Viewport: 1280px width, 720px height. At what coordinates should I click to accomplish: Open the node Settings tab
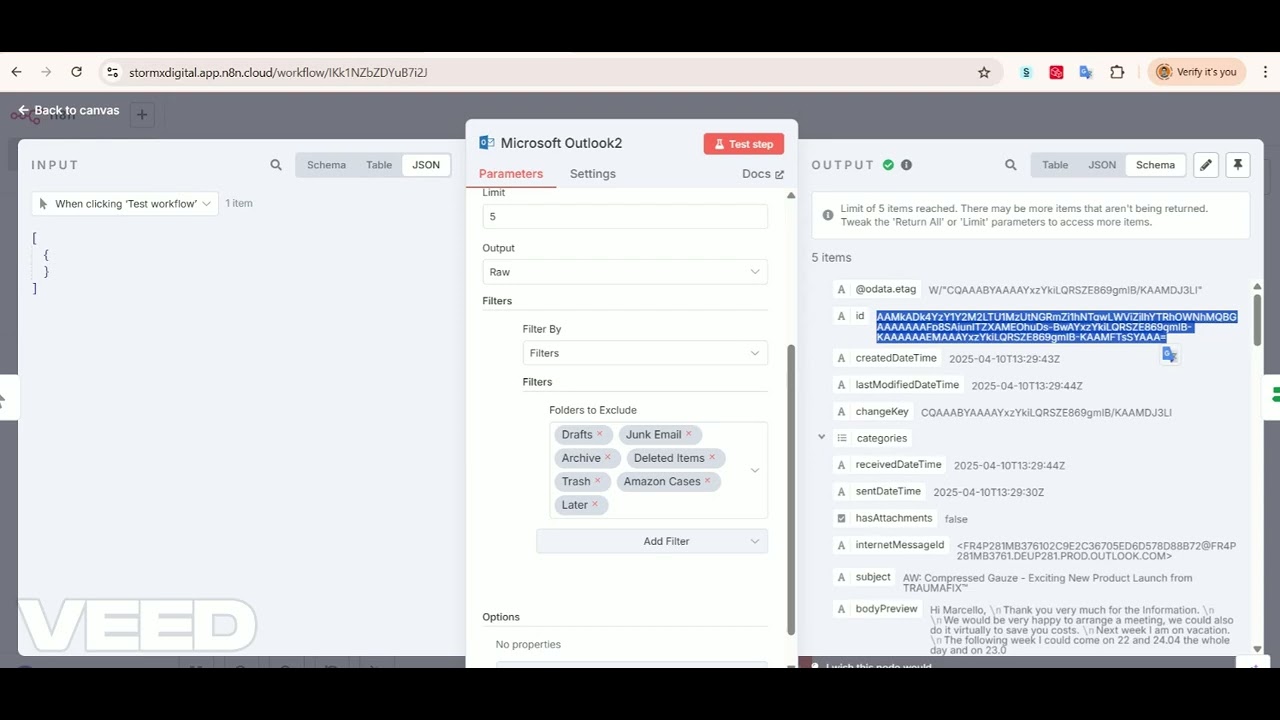coord(593,174)
